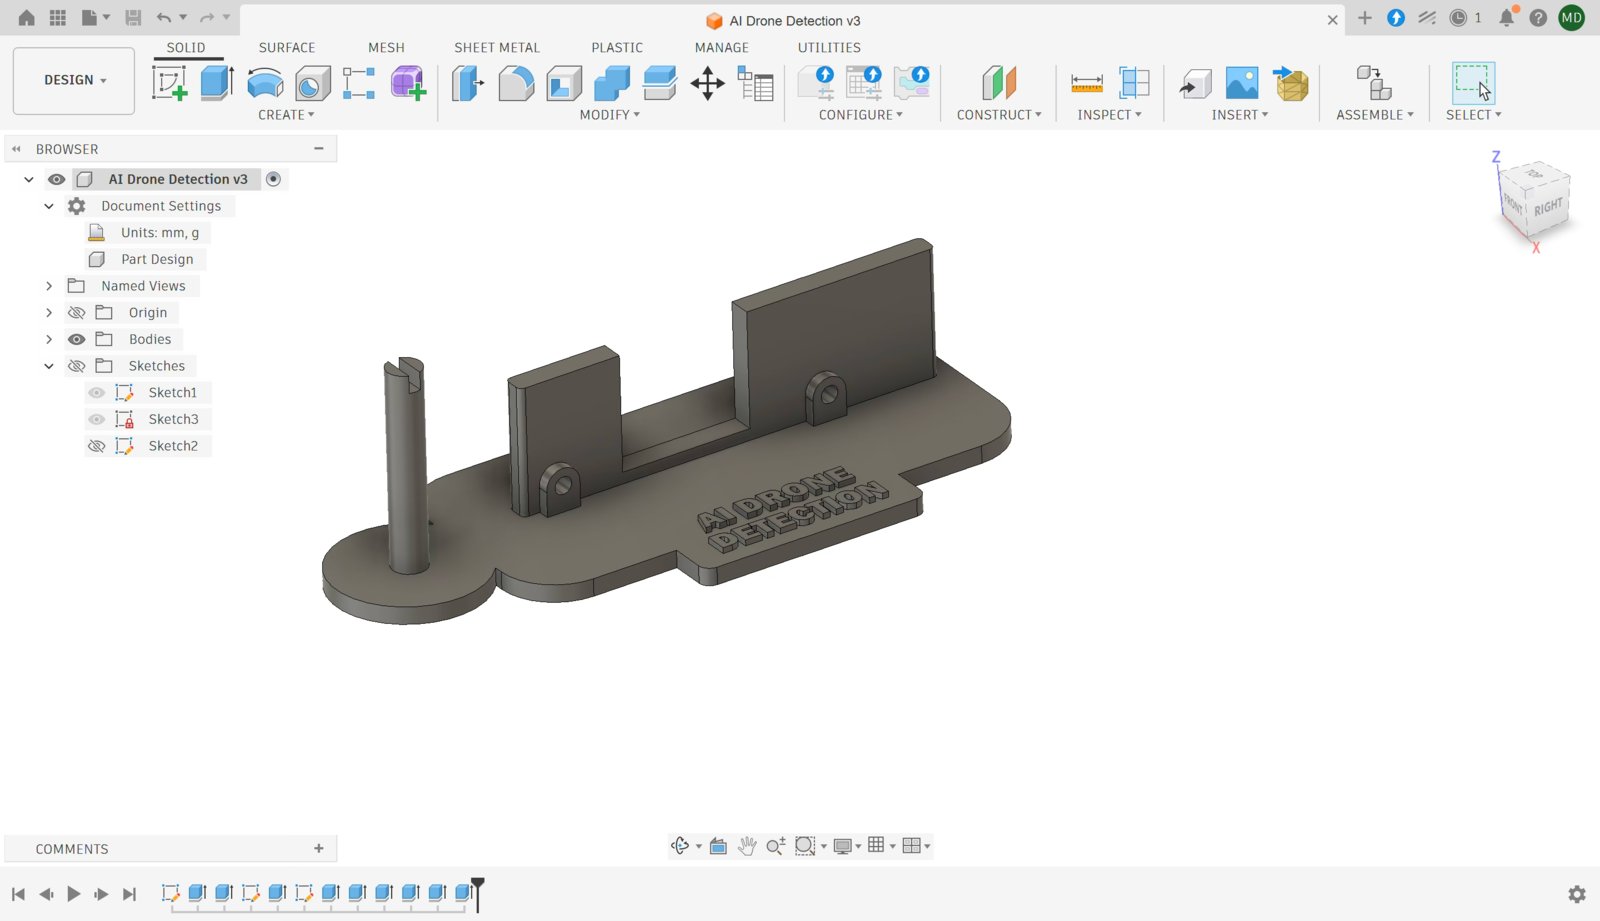The height and width of the screenshot is (921, 1600).
Task: Open the INSPECT dropdown menu
Action: [x=1110, y=115]
